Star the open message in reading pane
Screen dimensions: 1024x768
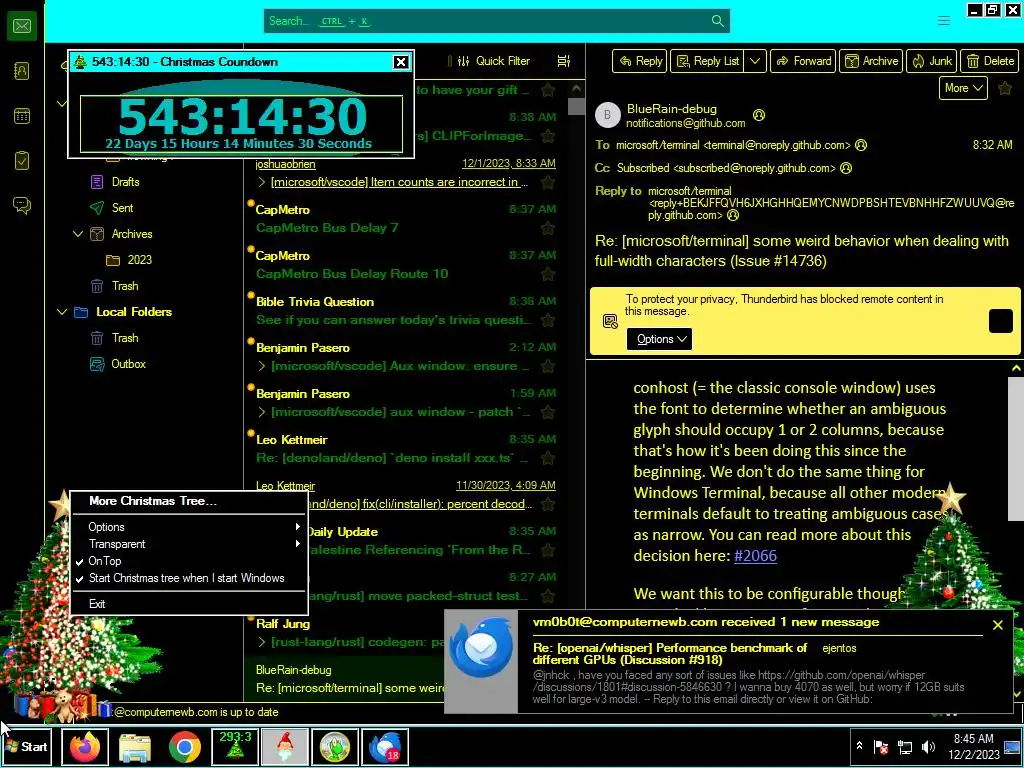click(1005, 88)
